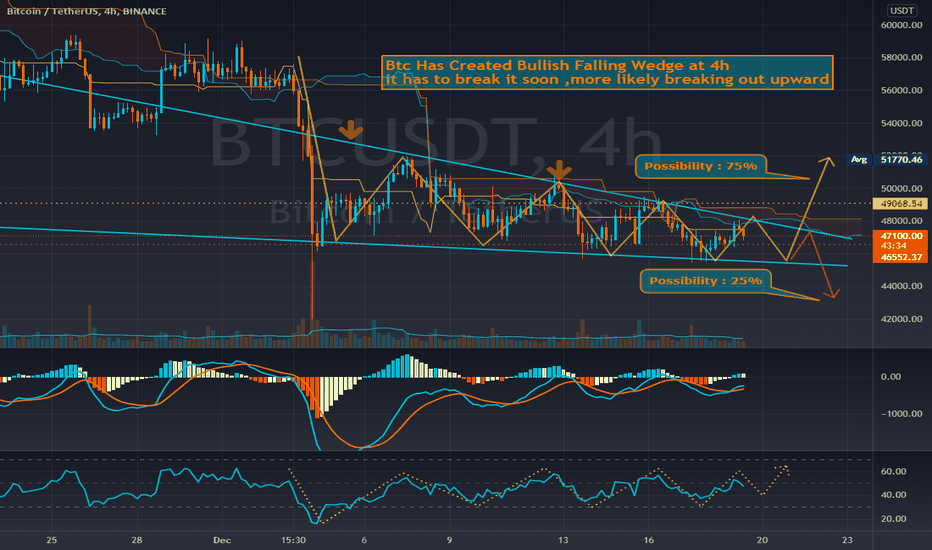
Task: Click the 47100.00 current price label
Action: (x=901, y=236)
